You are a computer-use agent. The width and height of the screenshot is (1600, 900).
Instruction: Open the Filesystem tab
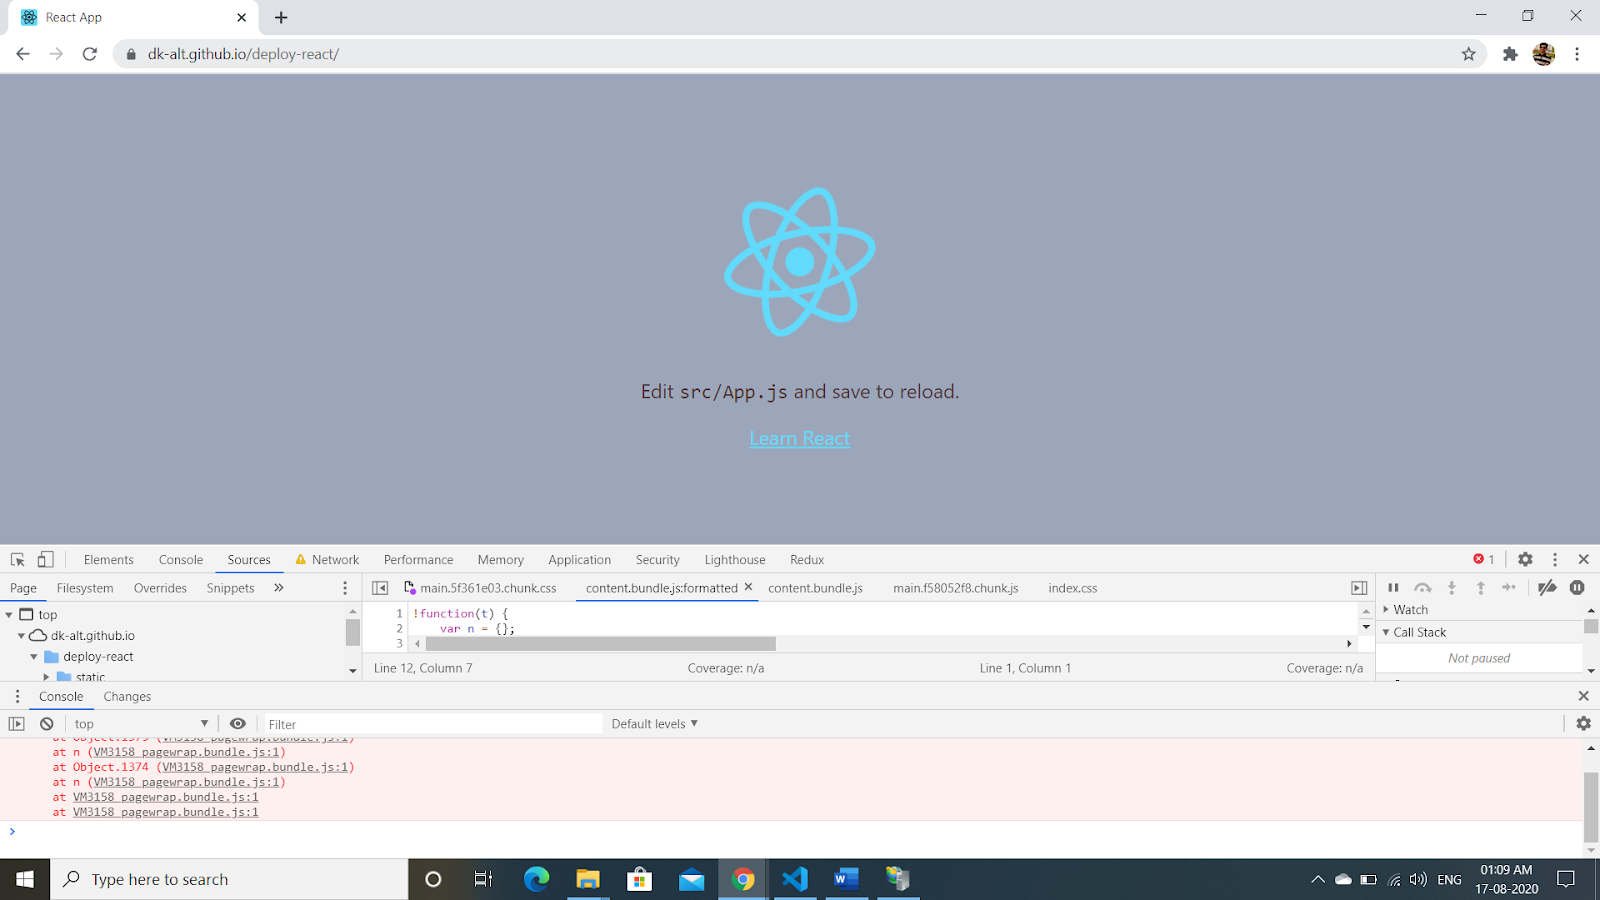click(x=84, y=588)
